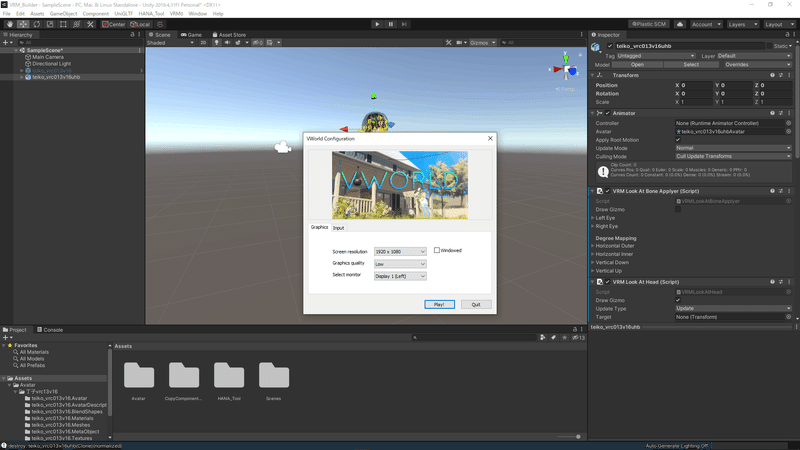Open Transform component help icon
The image size is (800, 450).
[772, 75]
